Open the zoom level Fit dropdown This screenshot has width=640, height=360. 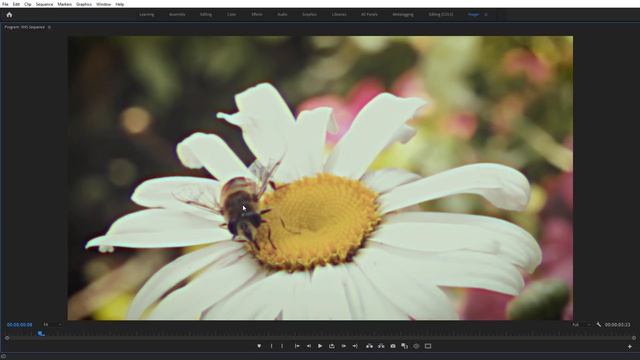(52, 324)
